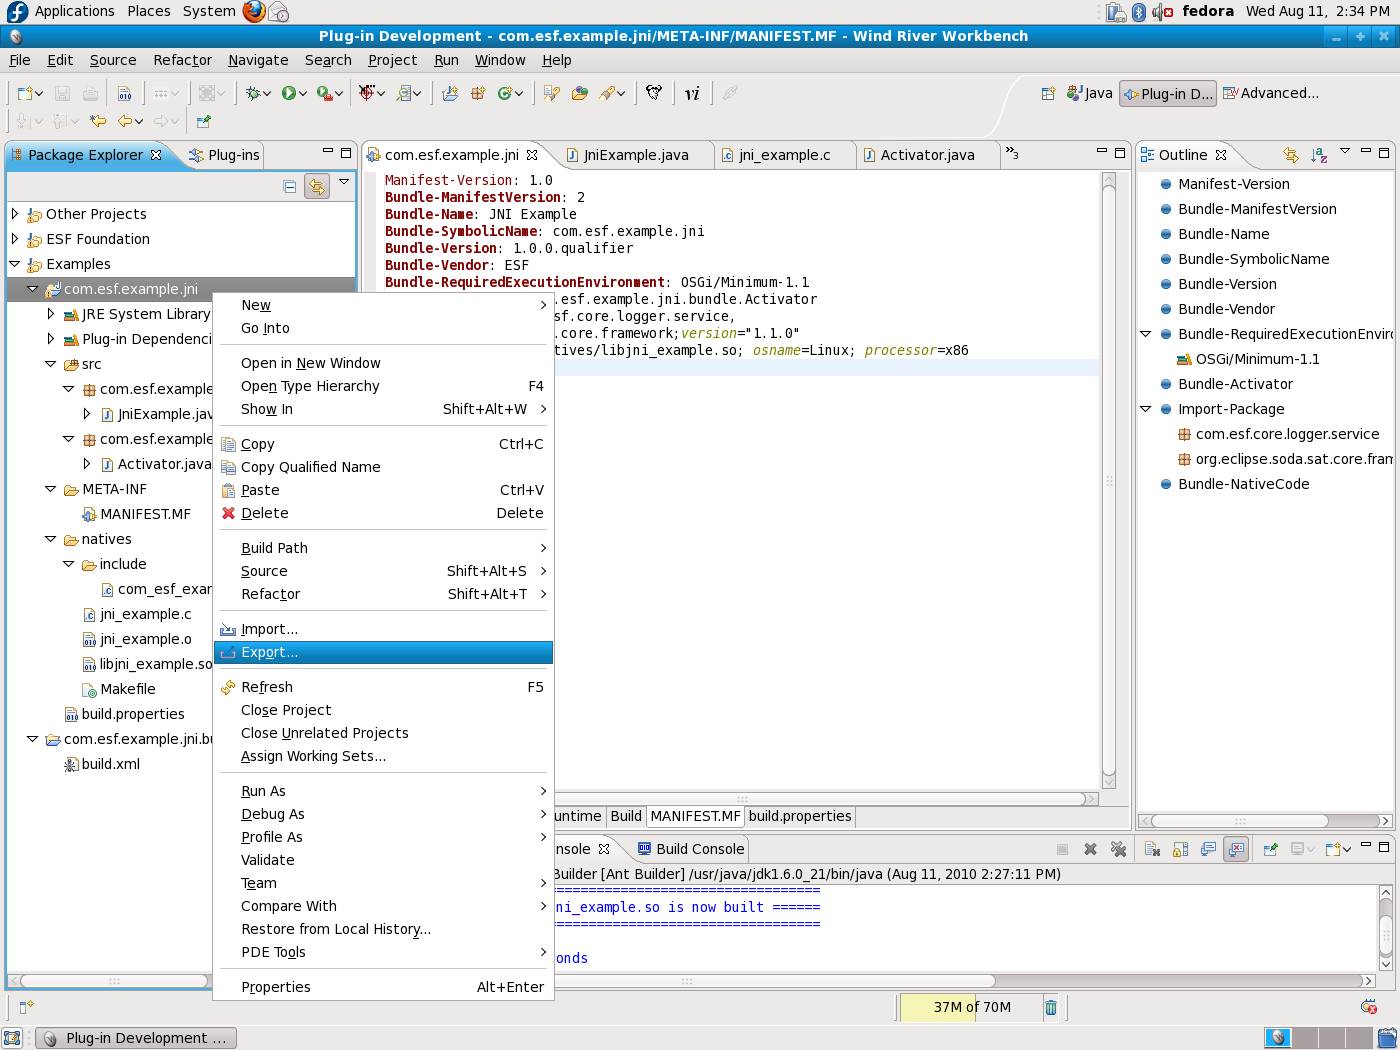Collapse the natives folder
The width and height of the screenshot is (1400, 1050).
(51, 539)
